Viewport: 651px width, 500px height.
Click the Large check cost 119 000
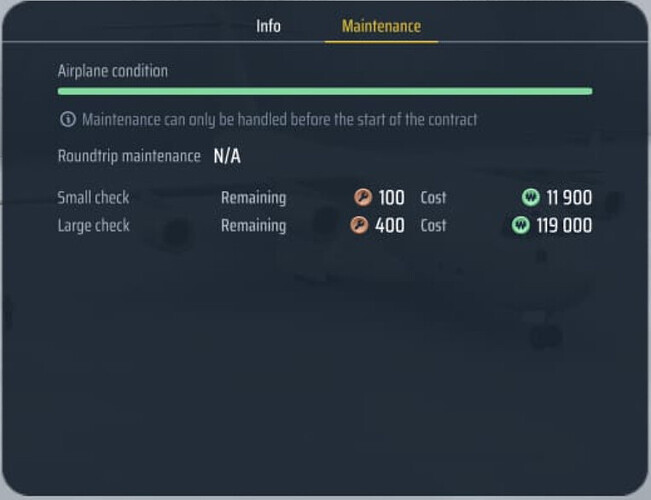point(564,225)
